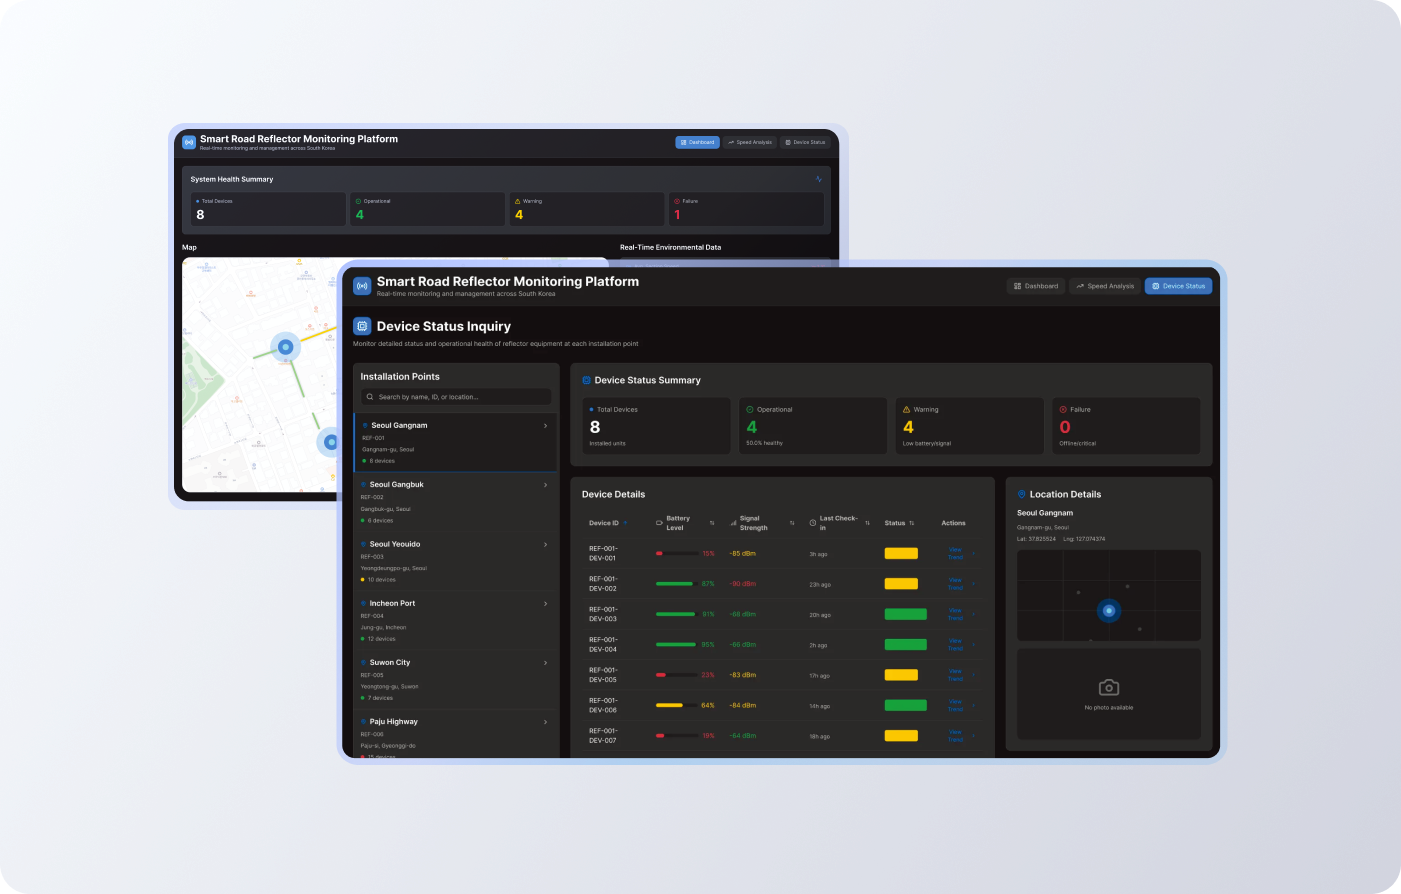Viewport: 1401px width, 894px height.
Task: Click the yellow status swatch for REF-001-DEV-001
Action: pos(901,553)
